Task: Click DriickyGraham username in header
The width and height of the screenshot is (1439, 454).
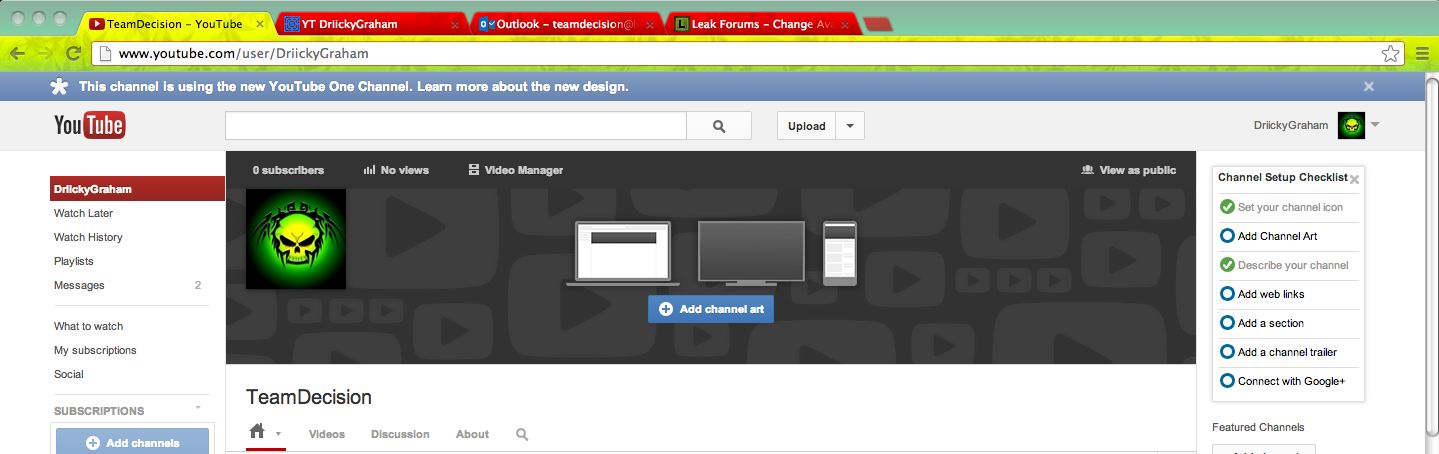Action: (x=1291, y=126)
